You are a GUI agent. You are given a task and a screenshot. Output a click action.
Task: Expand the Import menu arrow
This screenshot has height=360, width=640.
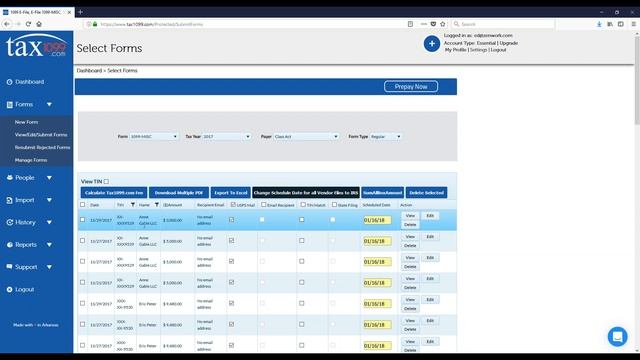point(49,200)
